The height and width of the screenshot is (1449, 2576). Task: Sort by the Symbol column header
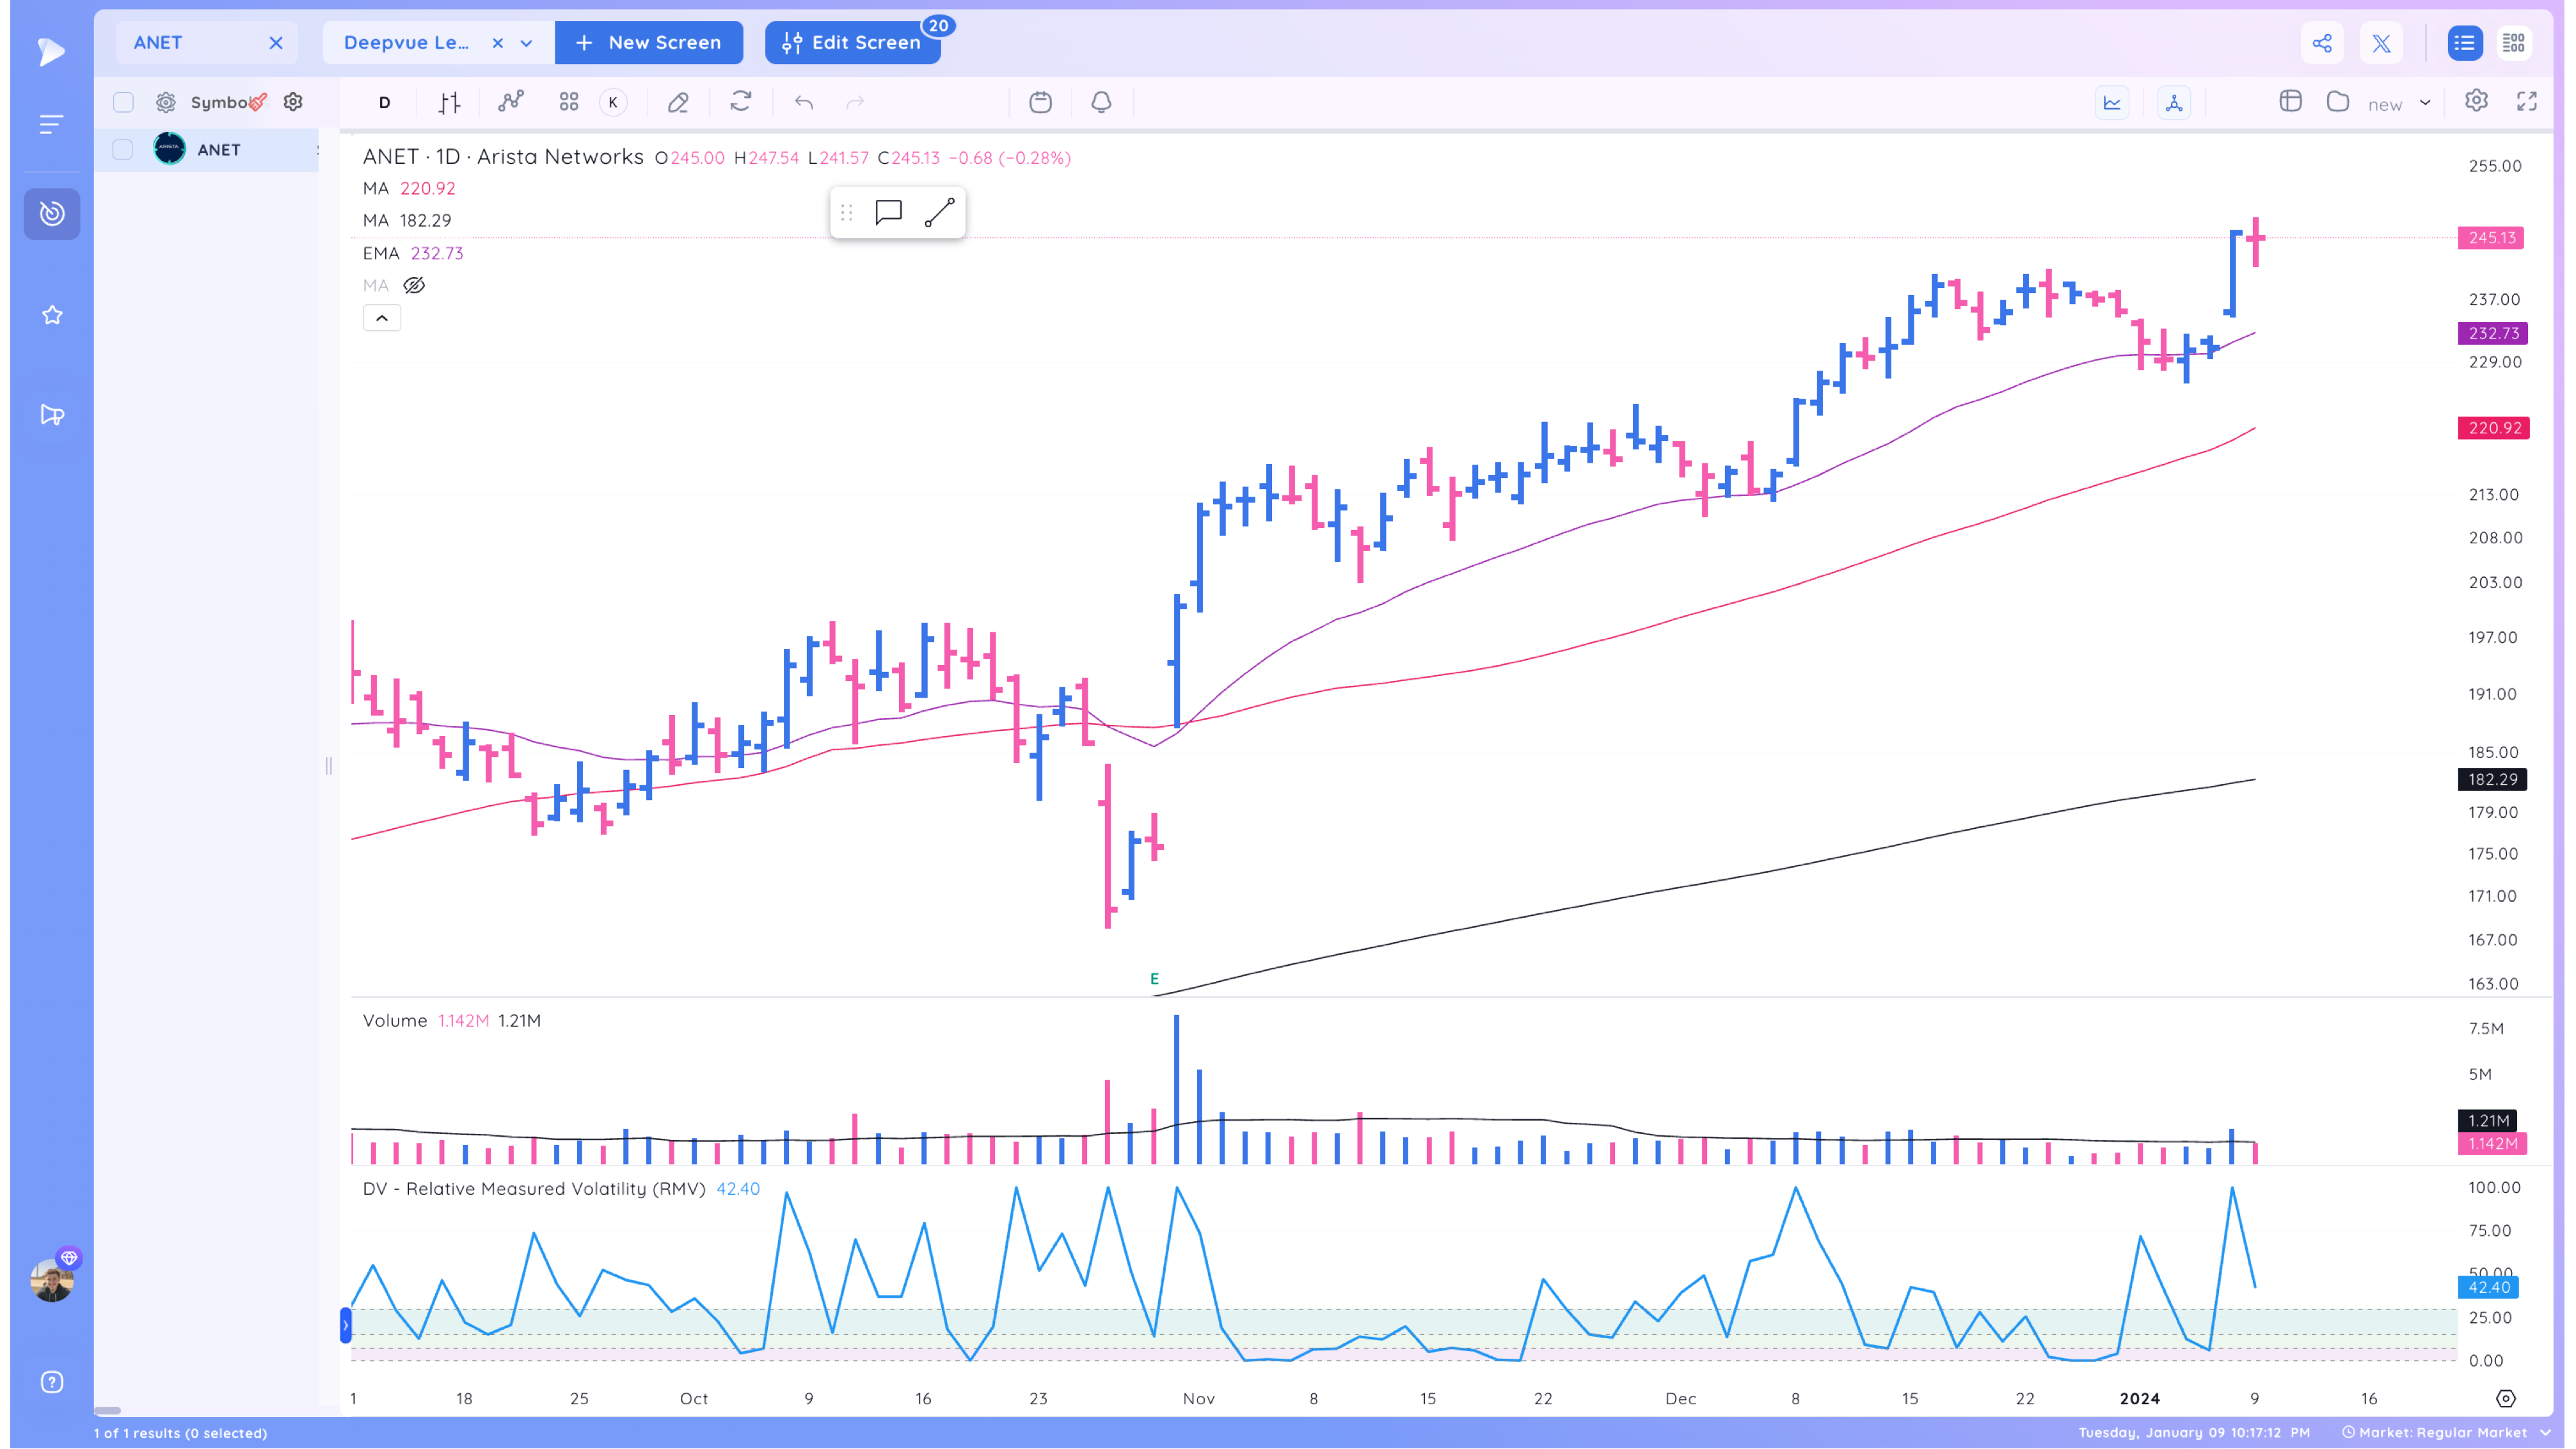point(220,102)
